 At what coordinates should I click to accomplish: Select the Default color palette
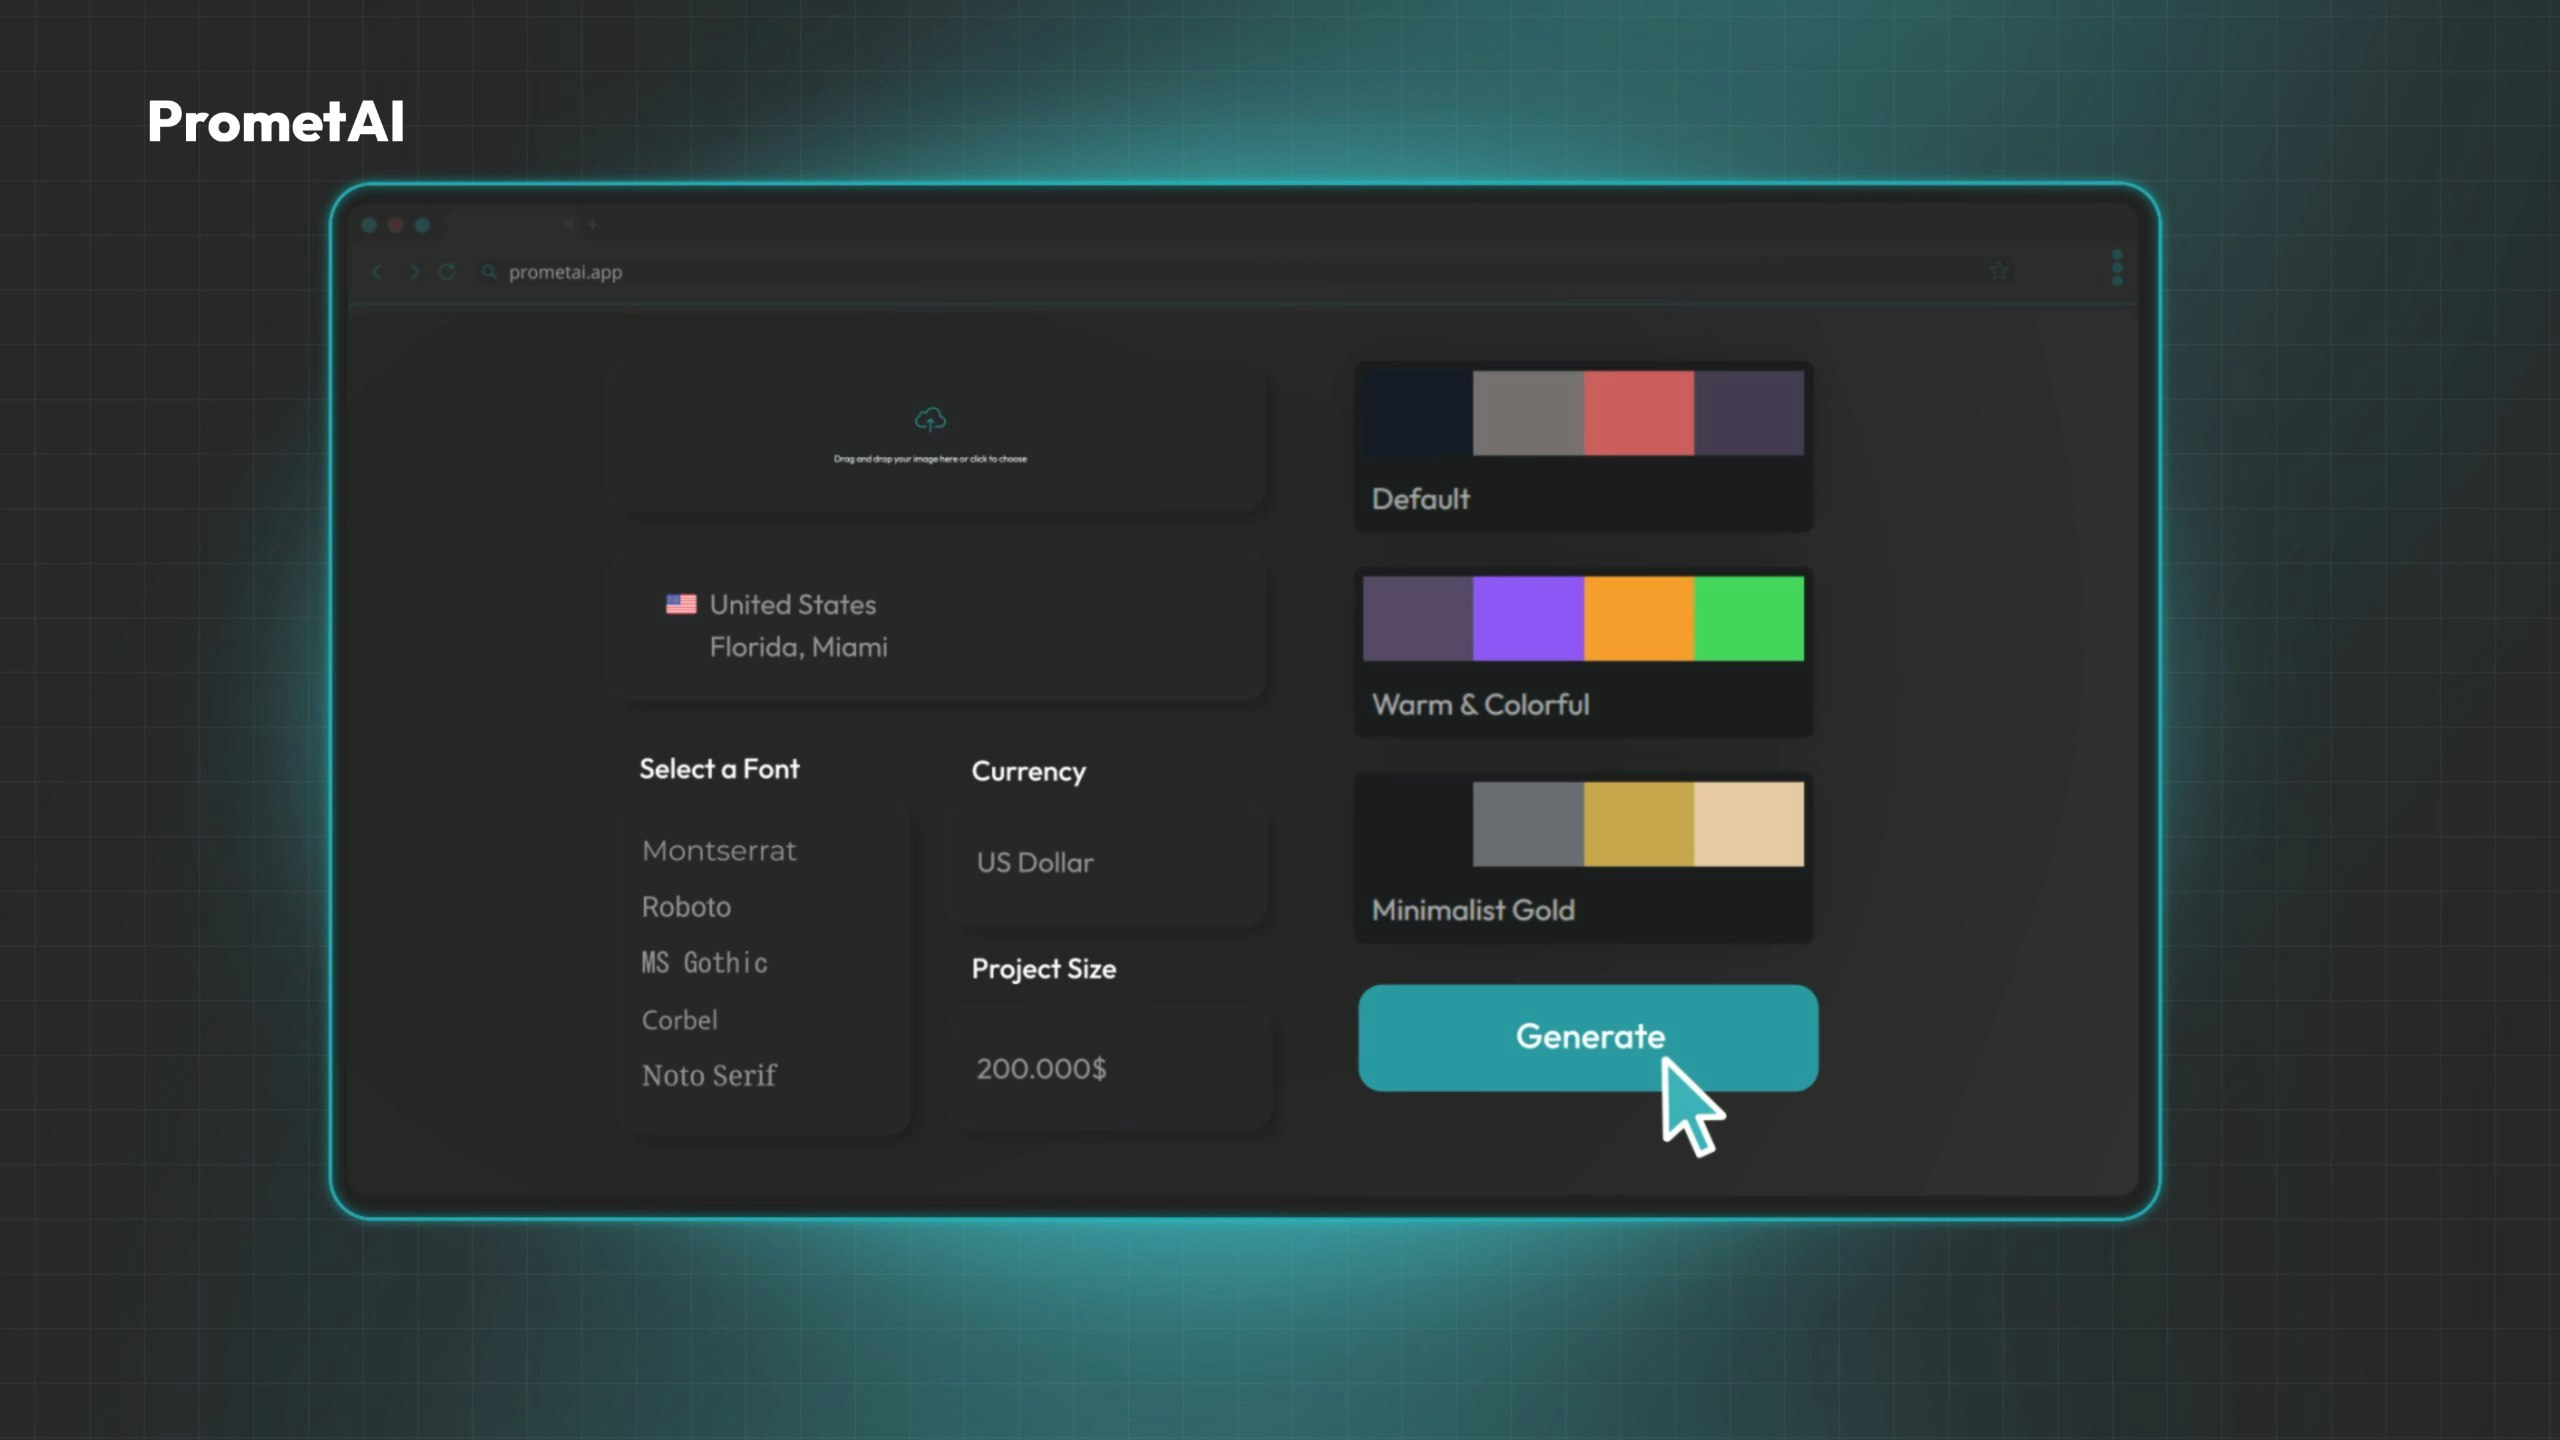click(1583, 446)
